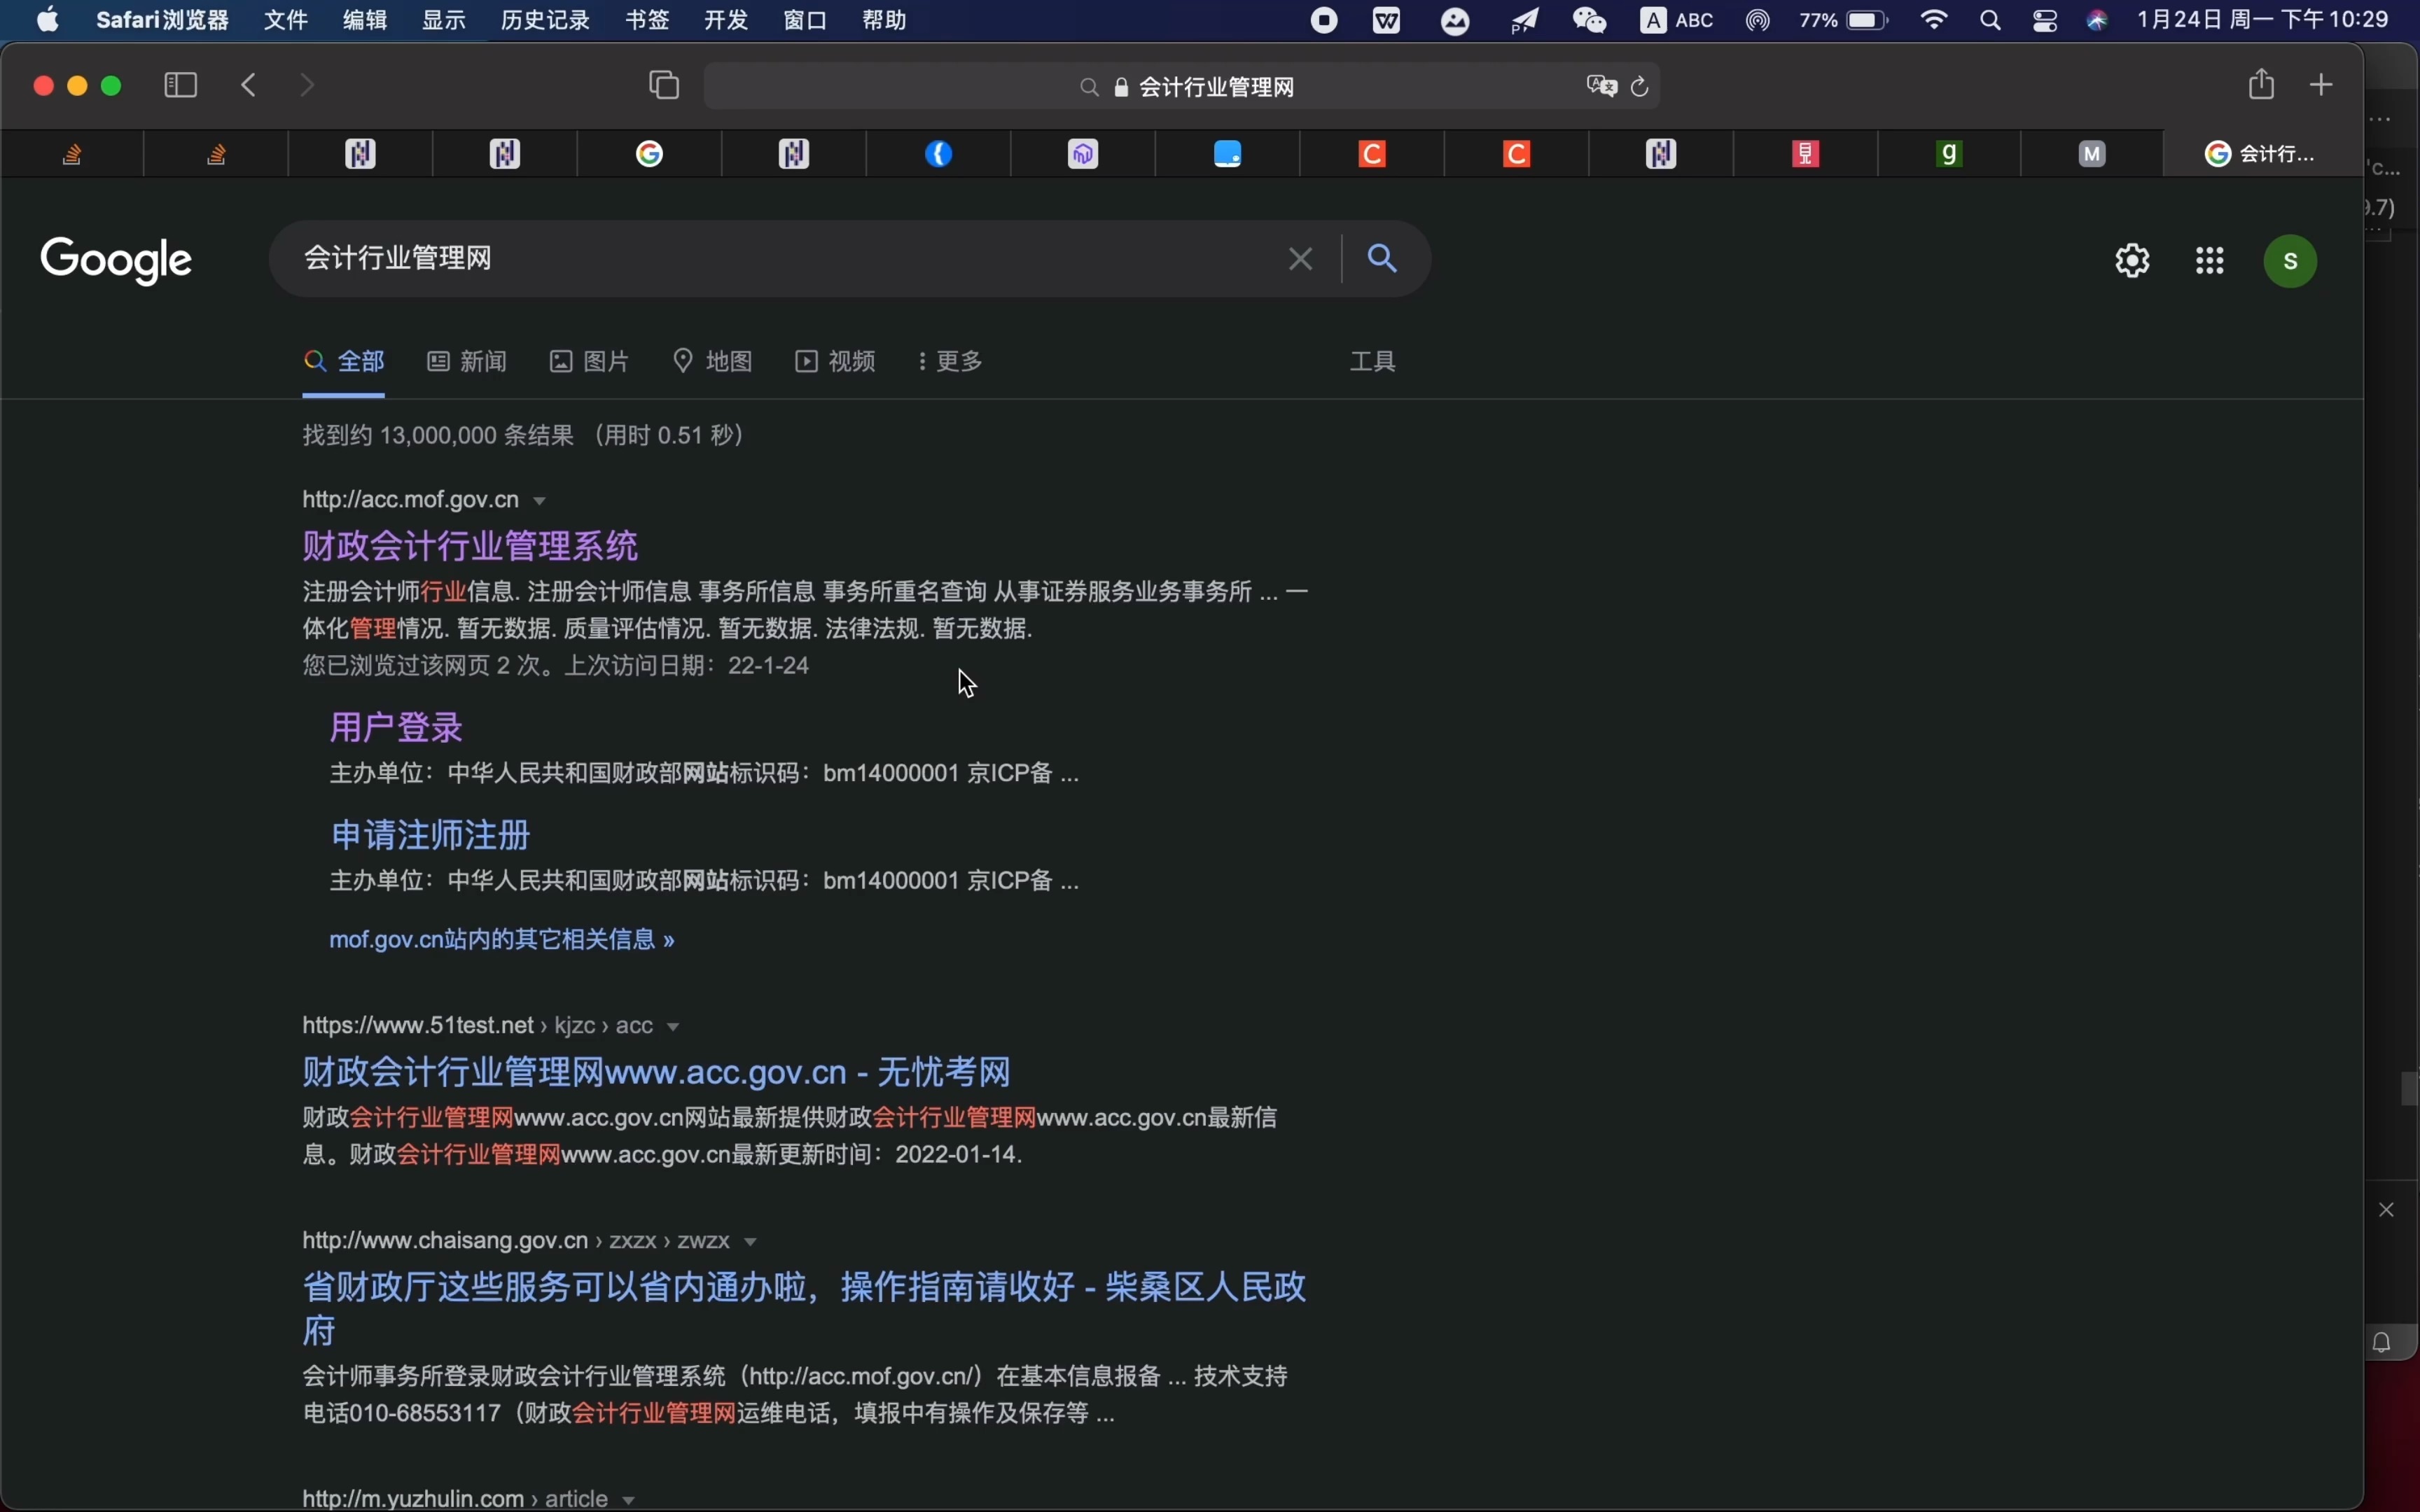Open the 帮助 menu in the menu bar
2420x1512 pixels.
point(882,19)
